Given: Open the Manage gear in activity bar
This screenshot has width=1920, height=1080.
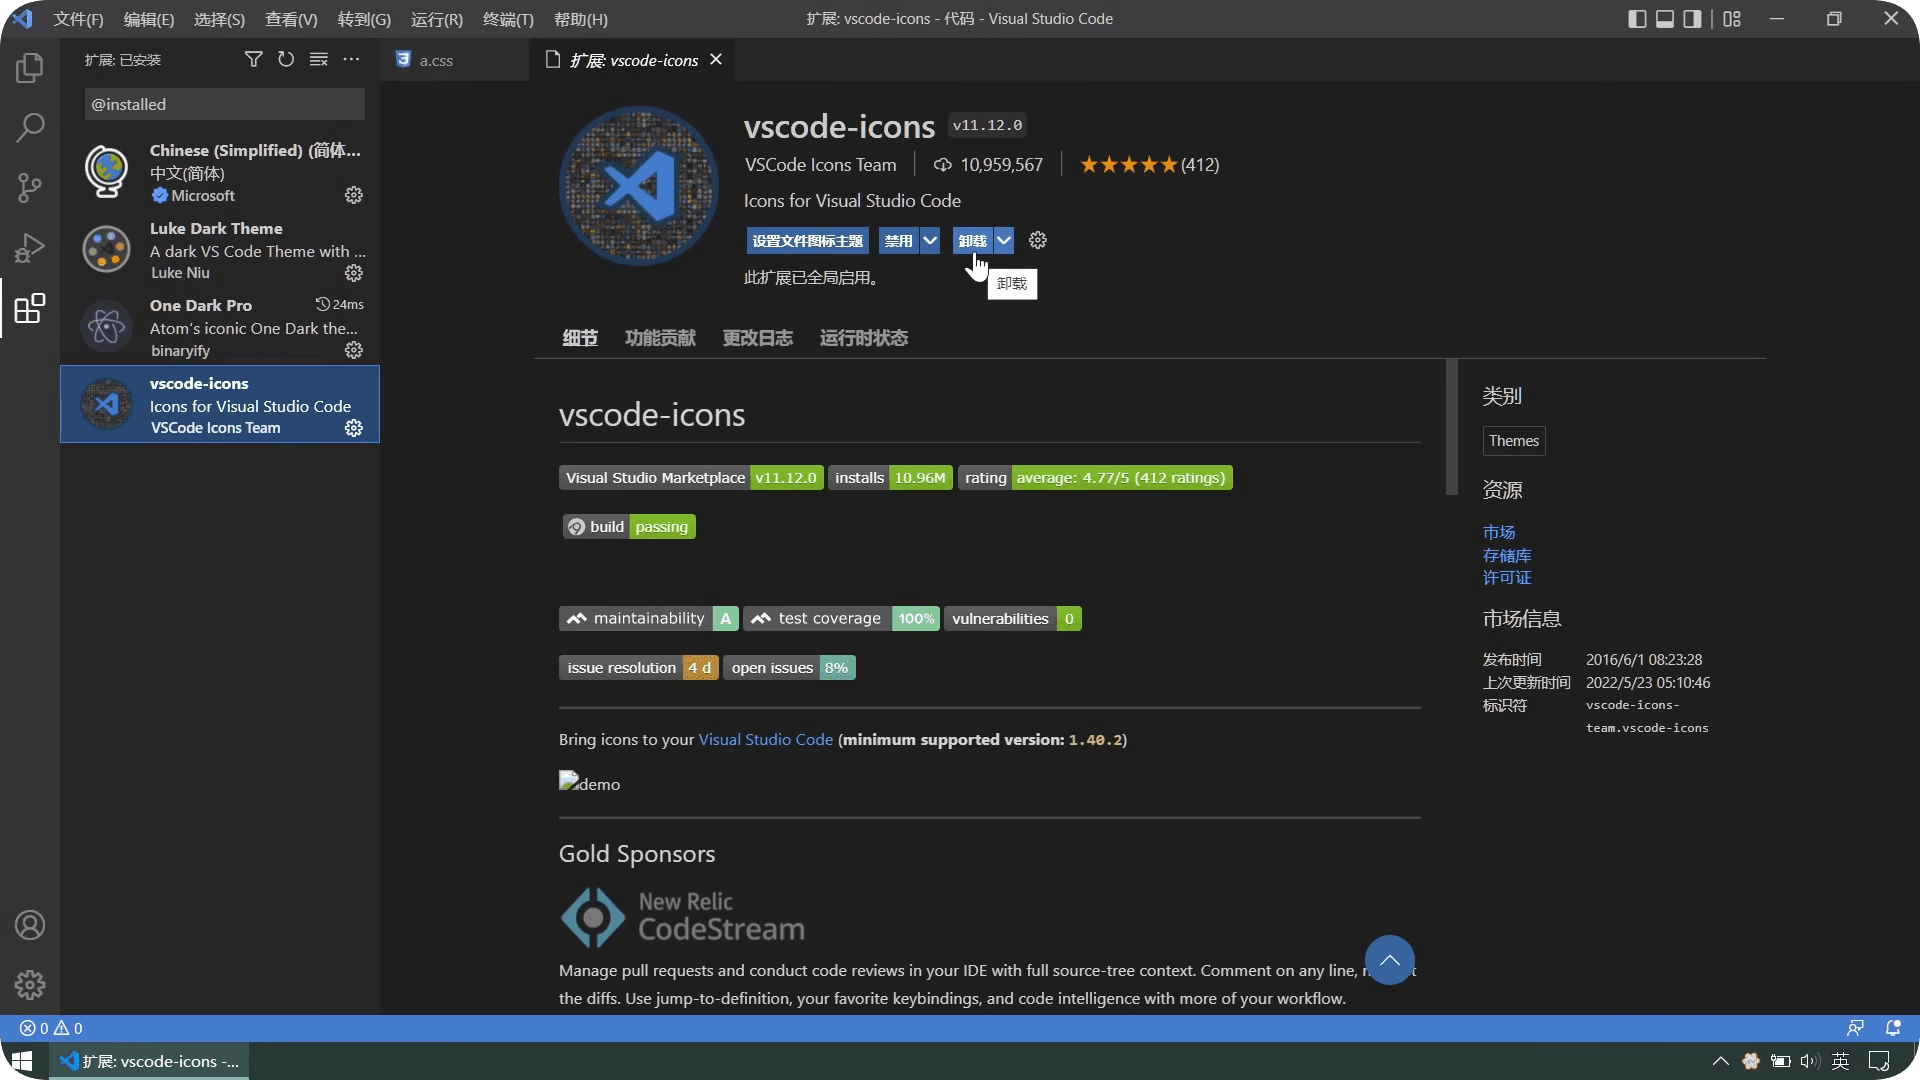Looking at the screenshot, I should (30, 985).
